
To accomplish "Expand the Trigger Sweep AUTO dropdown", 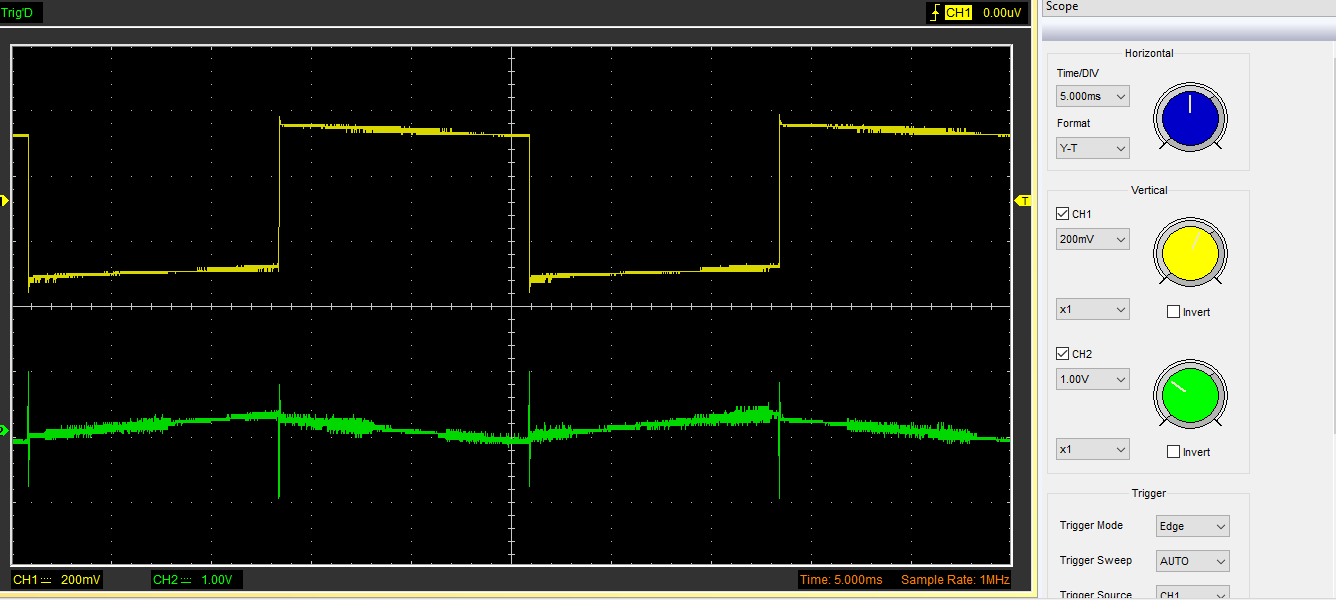I will [x=1192, y=561].
